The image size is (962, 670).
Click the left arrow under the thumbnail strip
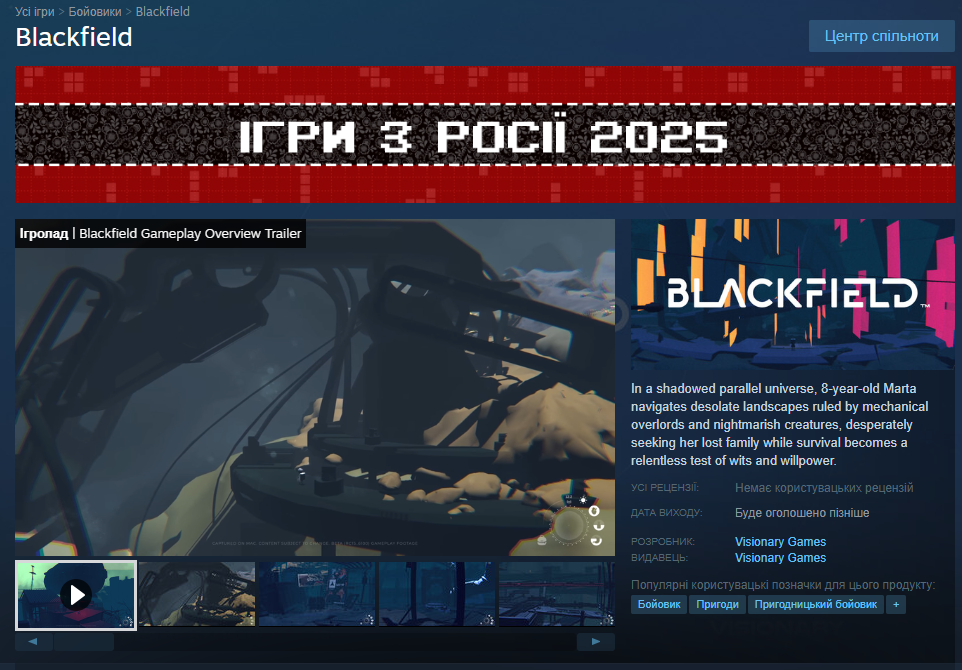point(33,642)
